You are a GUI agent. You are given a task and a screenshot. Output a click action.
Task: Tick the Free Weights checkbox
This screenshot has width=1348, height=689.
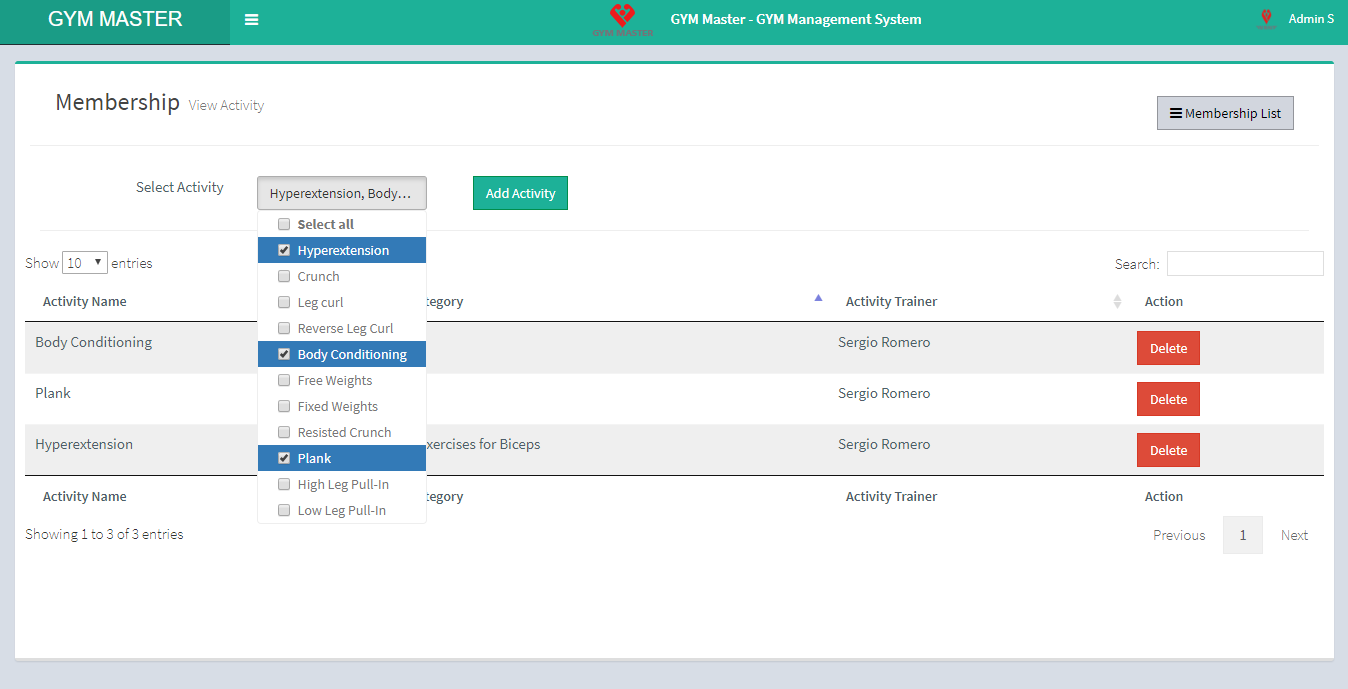point(284,381)
